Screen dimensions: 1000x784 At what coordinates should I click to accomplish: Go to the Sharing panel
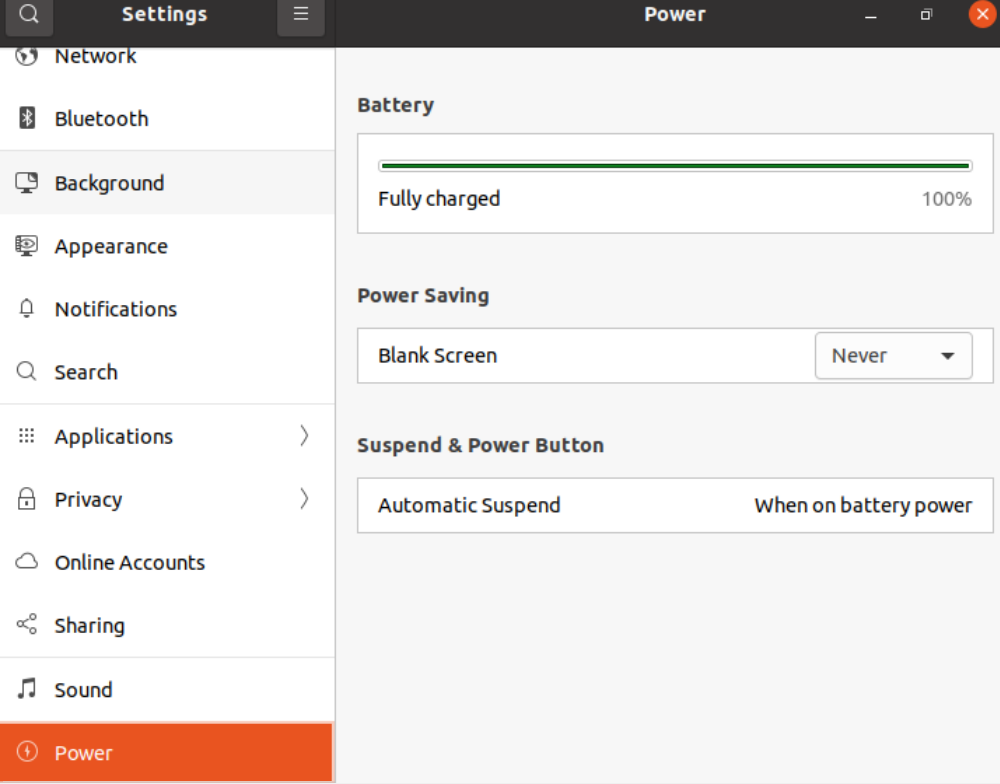[x=167, y=625]
